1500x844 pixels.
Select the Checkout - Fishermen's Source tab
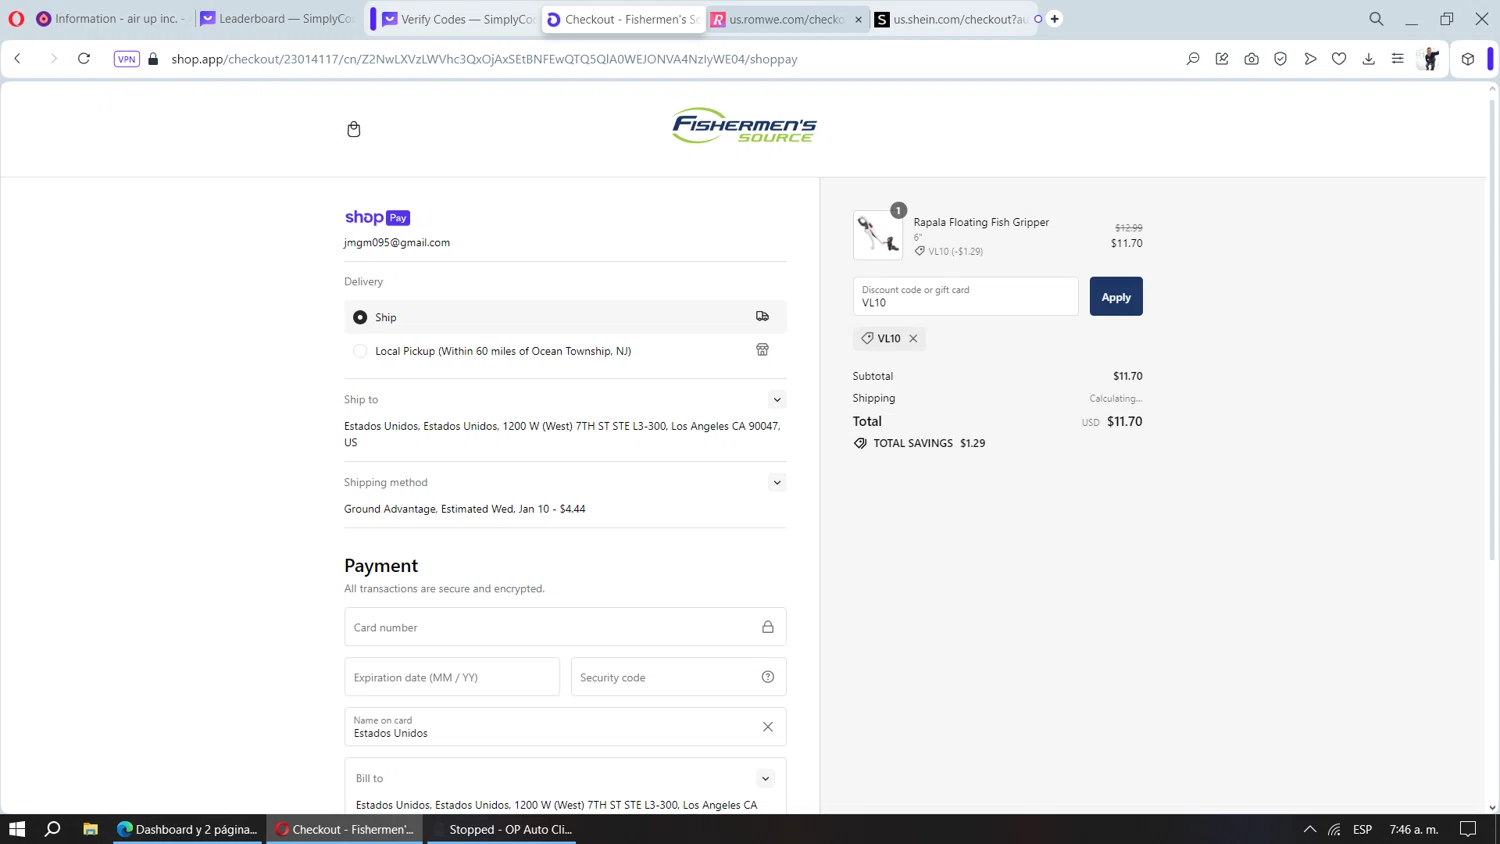pyautogui.click(x=623, y=19)
